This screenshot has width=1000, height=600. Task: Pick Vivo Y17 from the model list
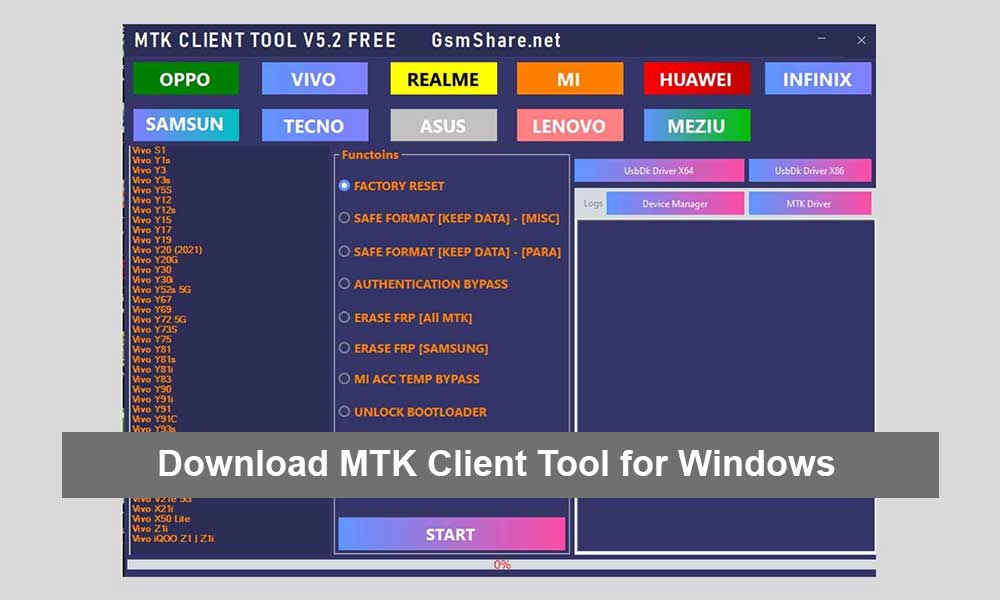pos(152,230)
